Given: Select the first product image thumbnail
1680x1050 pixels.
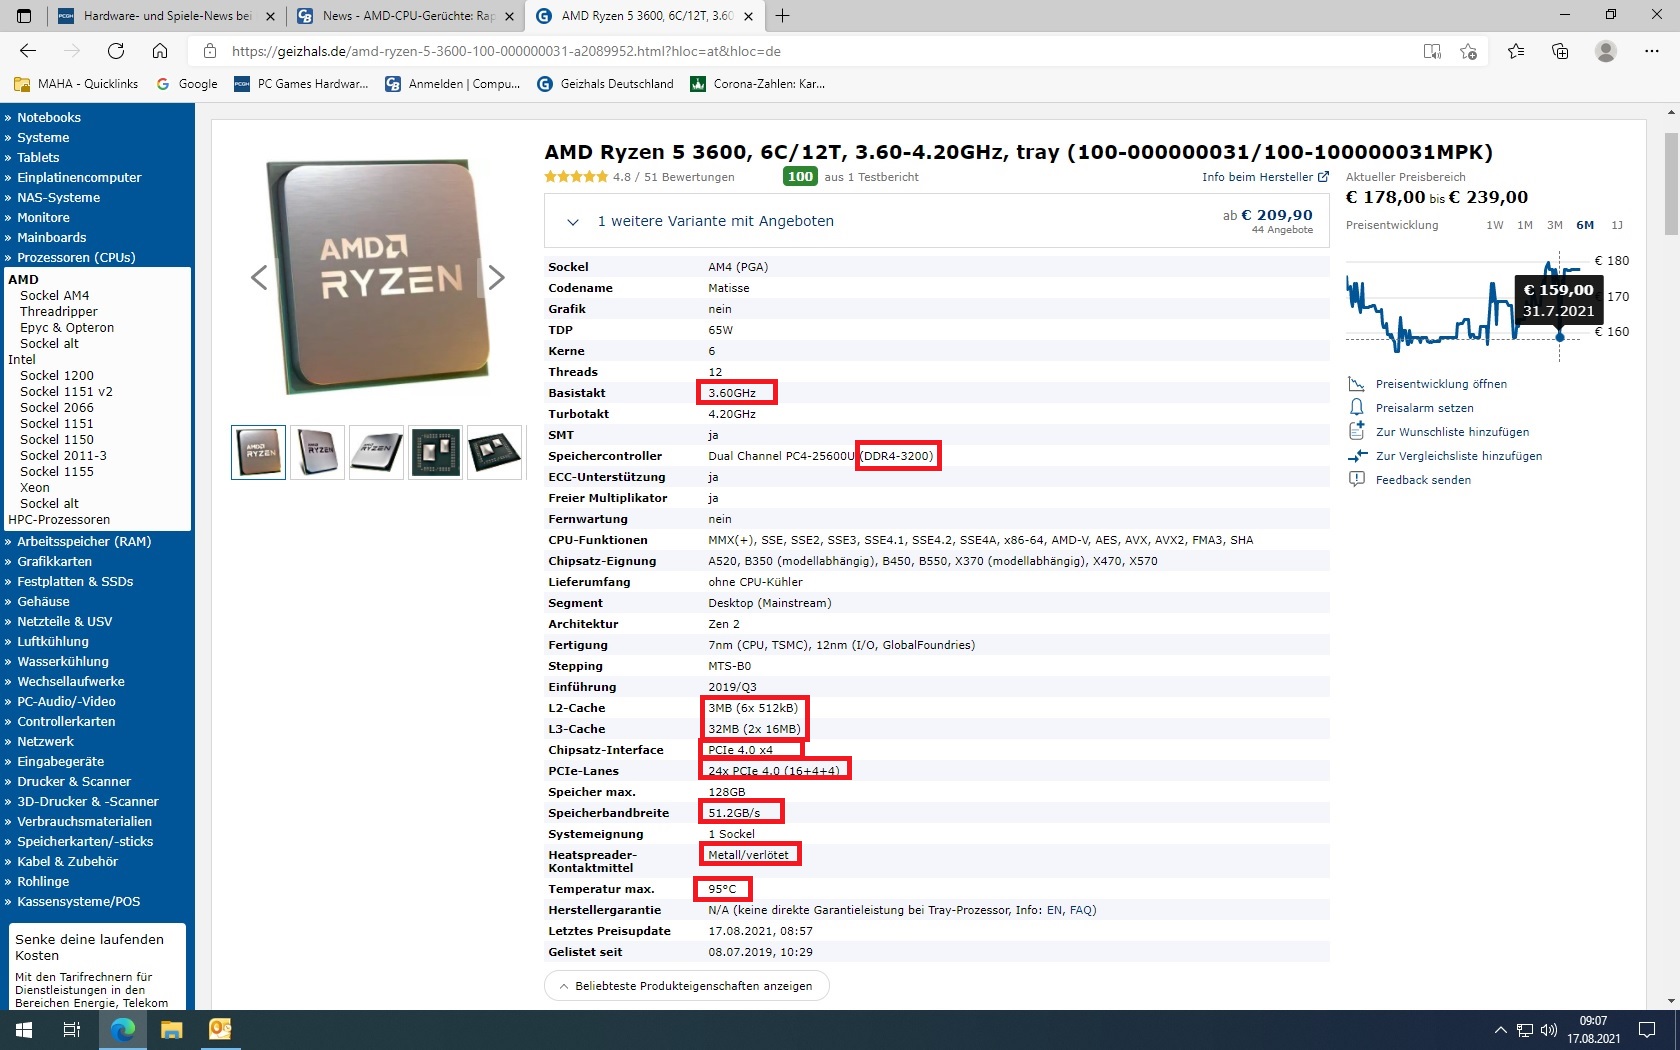Looking at the screenshot, I should pyautogui.click(x=258, y=452).
